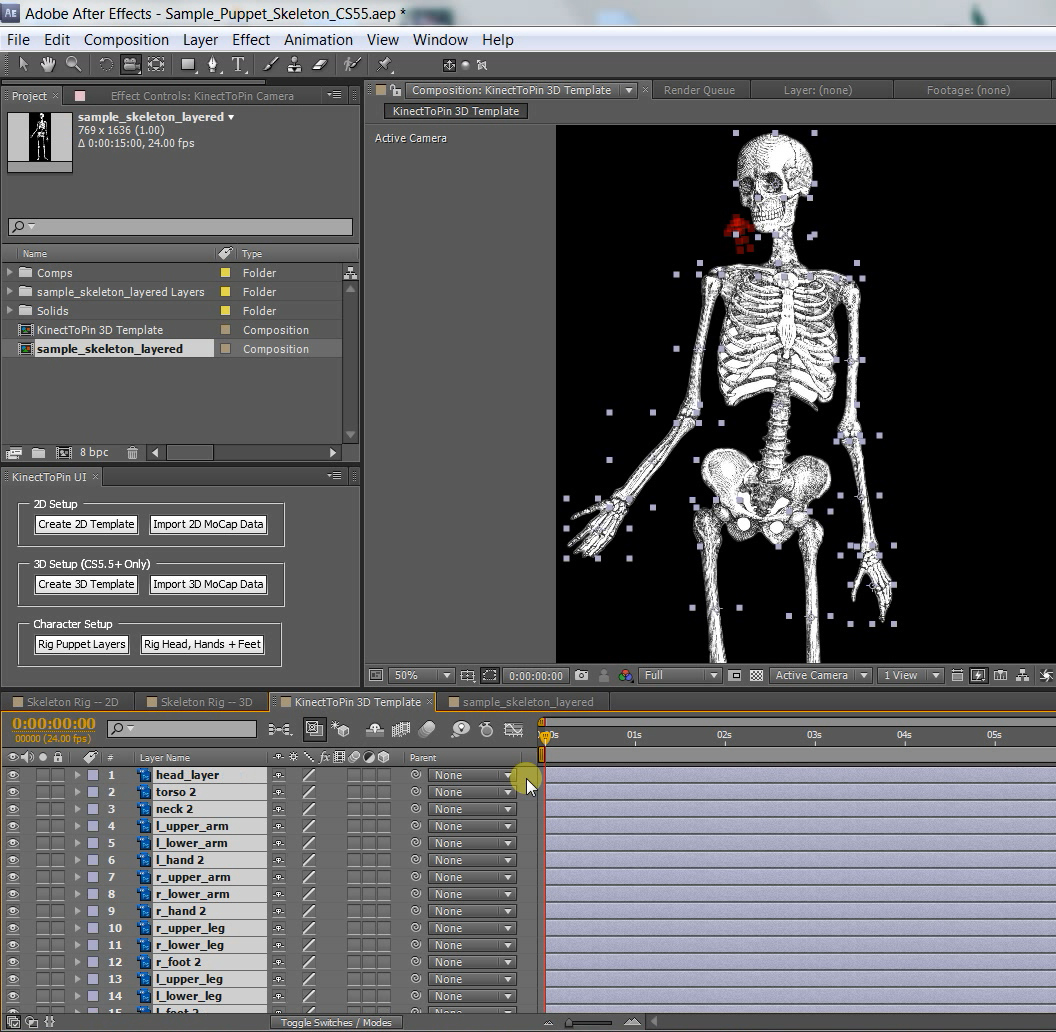This screenshot has height=1032, width=1056.
Task: Open the Effect menu
Action: click(x=251, y=40)
